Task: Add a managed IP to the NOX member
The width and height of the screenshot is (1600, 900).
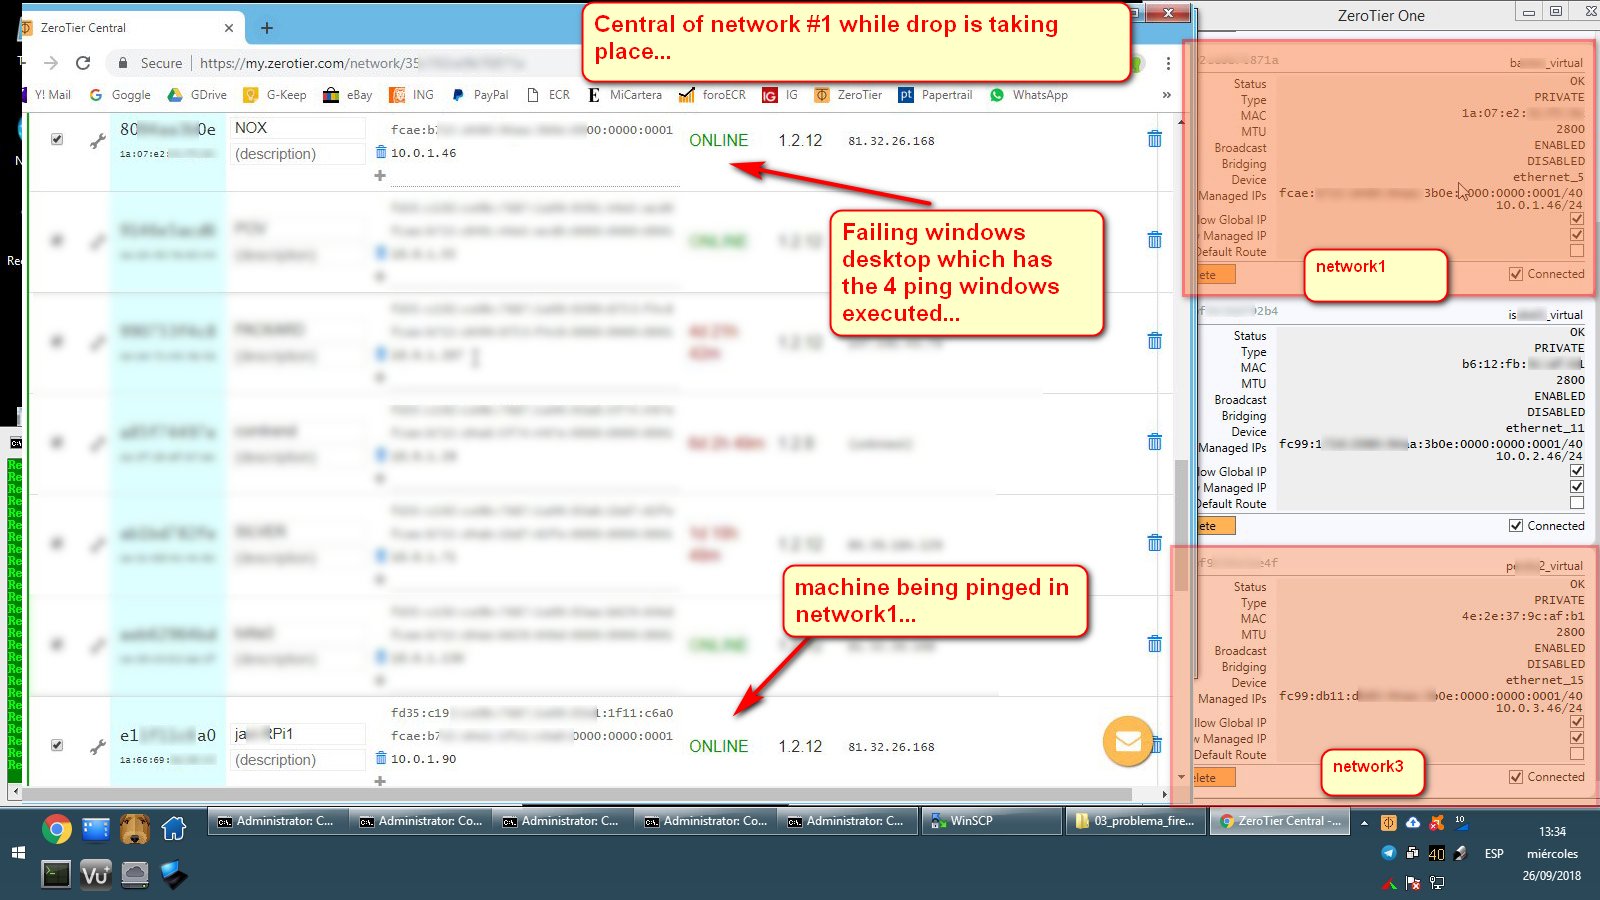Action: click(380, 175)
